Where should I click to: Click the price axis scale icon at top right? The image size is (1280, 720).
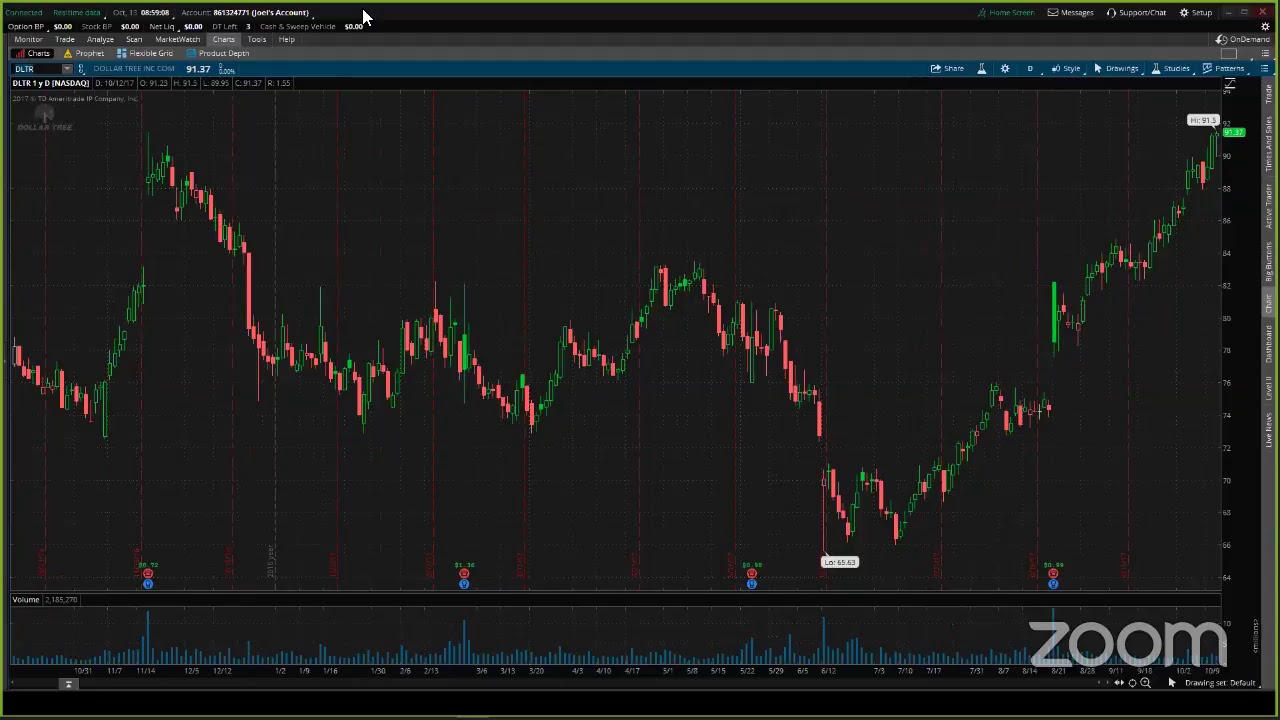[x=1229, y=84]
